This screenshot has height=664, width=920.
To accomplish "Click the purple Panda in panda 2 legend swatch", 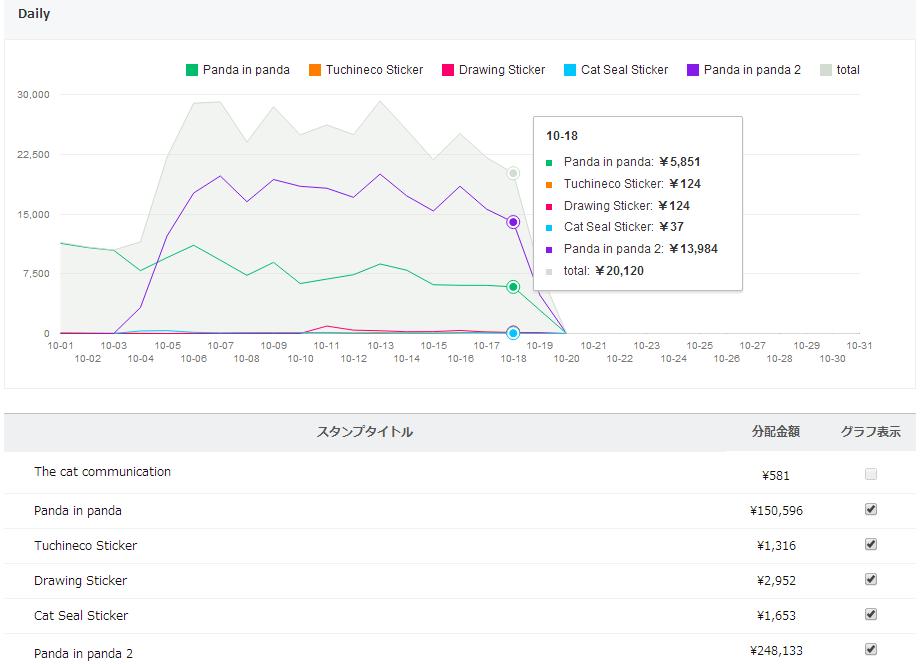I will pyautogui.click(x=693, y=70).
